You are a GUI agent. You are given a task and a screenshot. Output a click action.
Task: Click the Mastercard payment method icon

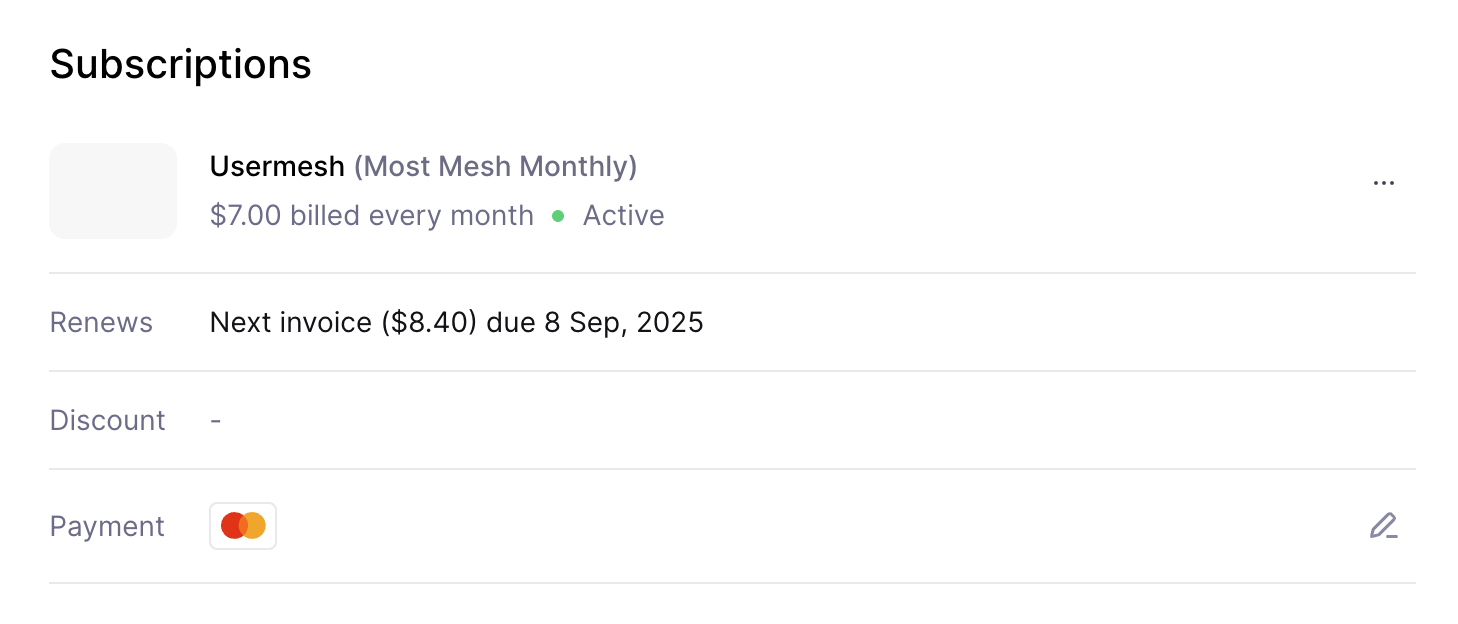(x=243, y=526)
